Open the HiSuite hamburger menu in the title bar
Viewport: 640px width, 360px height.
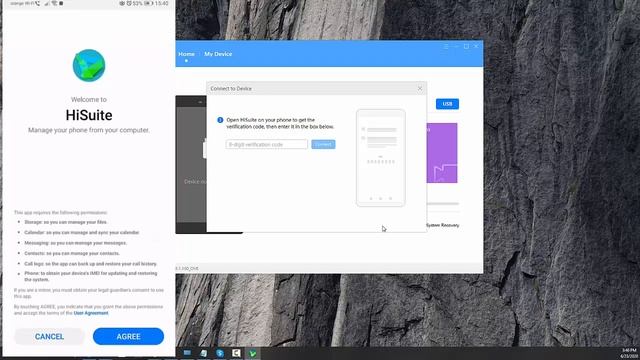tap(446, 47)
